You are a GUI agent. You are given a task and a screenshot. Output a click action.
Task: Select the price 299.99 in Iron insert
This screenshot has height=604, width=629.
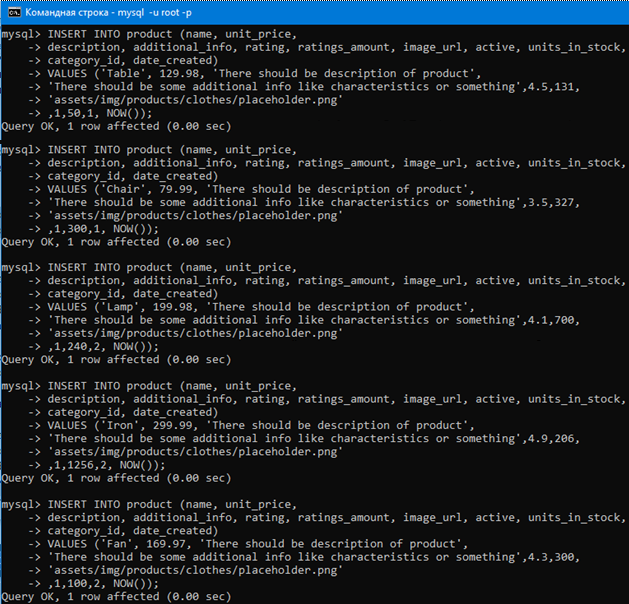click(172, 425)
